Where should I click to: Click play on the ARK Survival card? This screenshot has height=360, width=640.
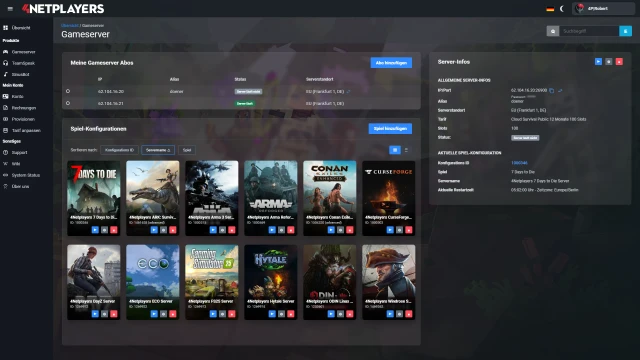pos(154,230)
